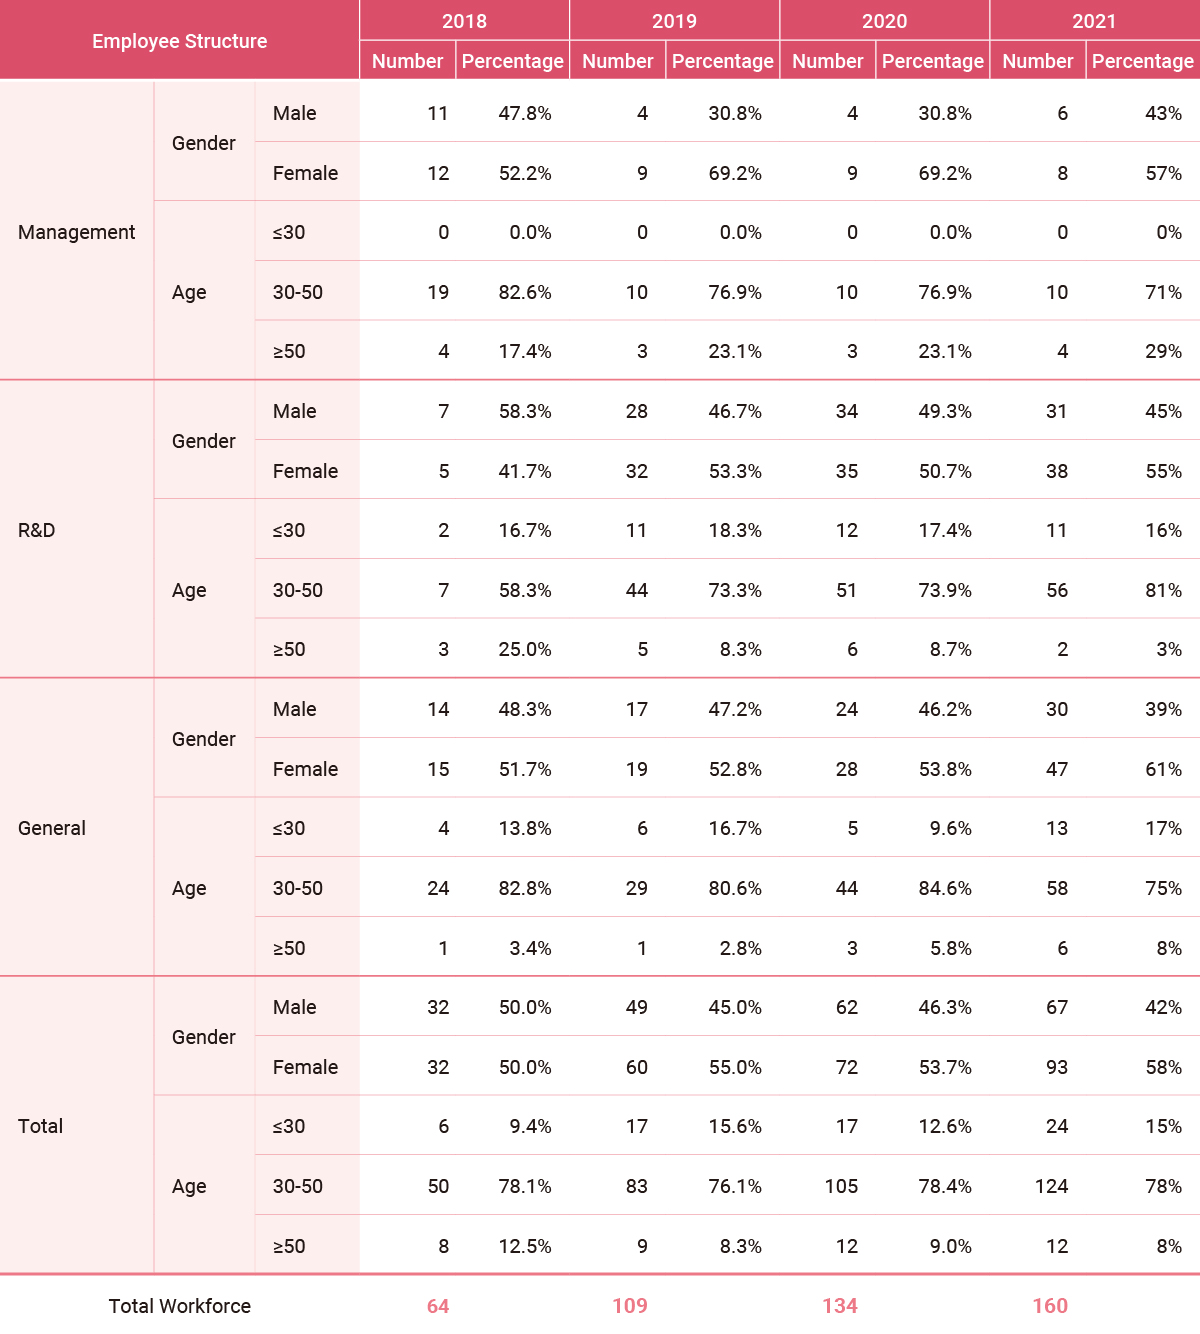Click the Age label in Total section
The height and width of the screenshot is (1334, 1200).
click(189, 1186)
